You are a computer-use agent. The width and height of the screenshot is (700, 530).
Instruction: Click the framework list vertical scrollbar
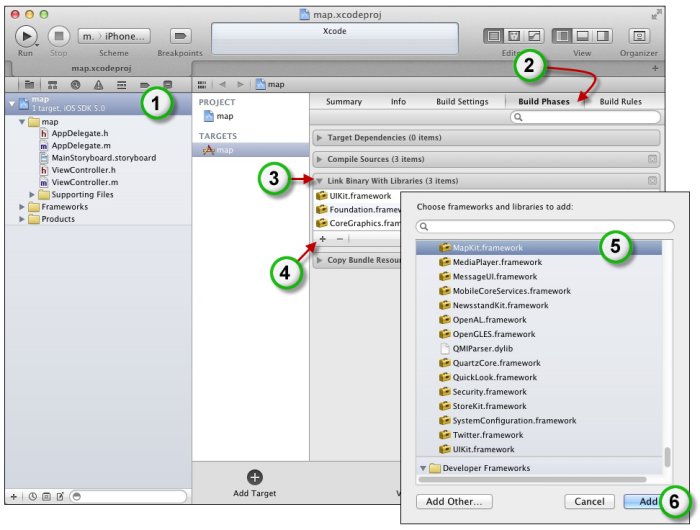[x=667, y=457]
